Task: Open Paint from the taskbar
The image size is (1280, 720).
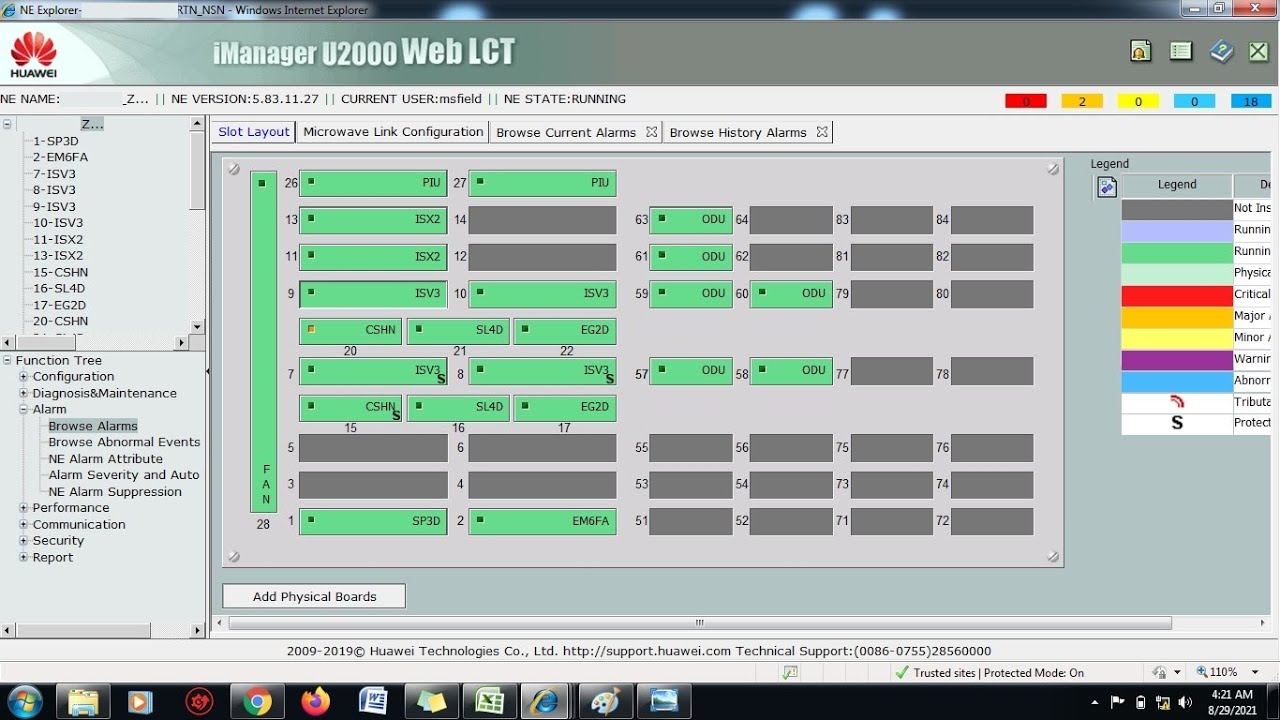Action: [x=605, y=702]
